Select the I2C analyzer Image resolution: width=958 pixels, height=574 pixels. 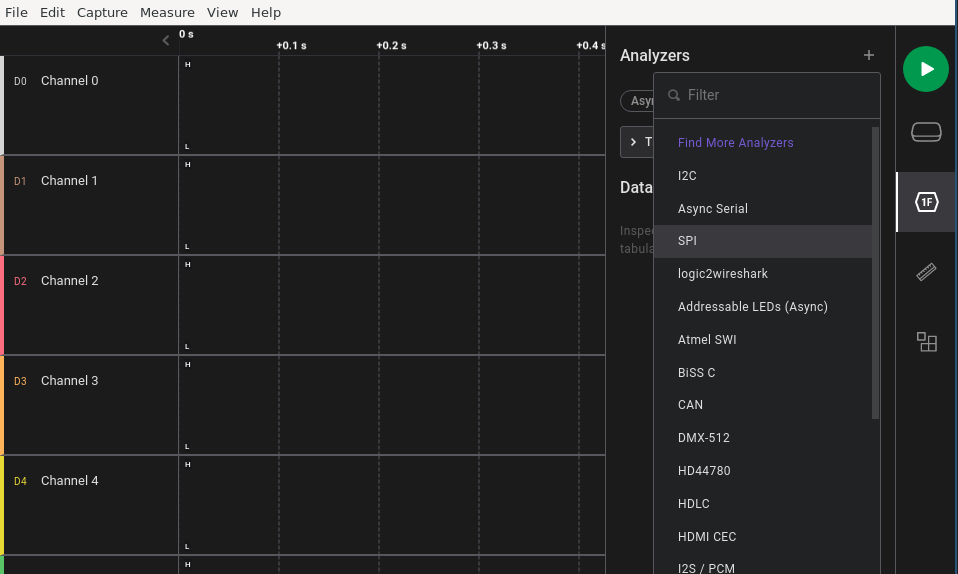click(x=687, y=175)
